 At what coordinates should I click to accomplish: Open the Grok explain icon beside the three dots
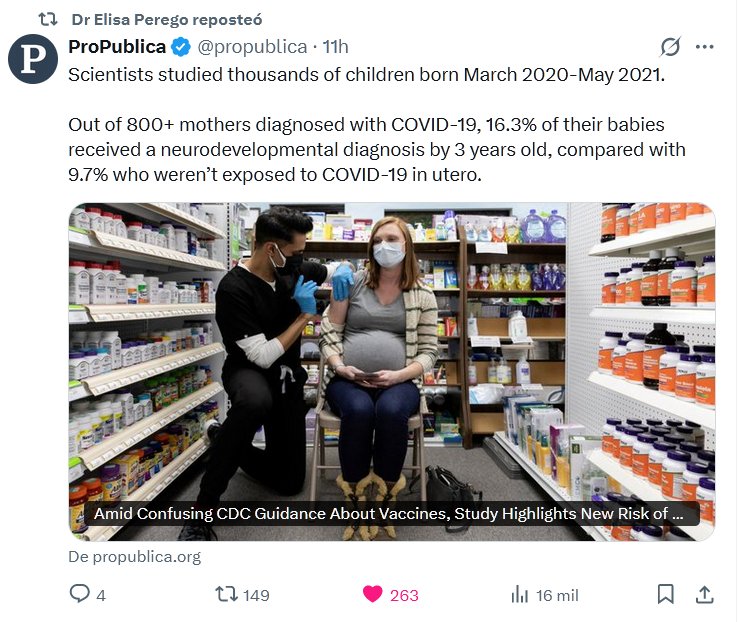tap(670, 47)
